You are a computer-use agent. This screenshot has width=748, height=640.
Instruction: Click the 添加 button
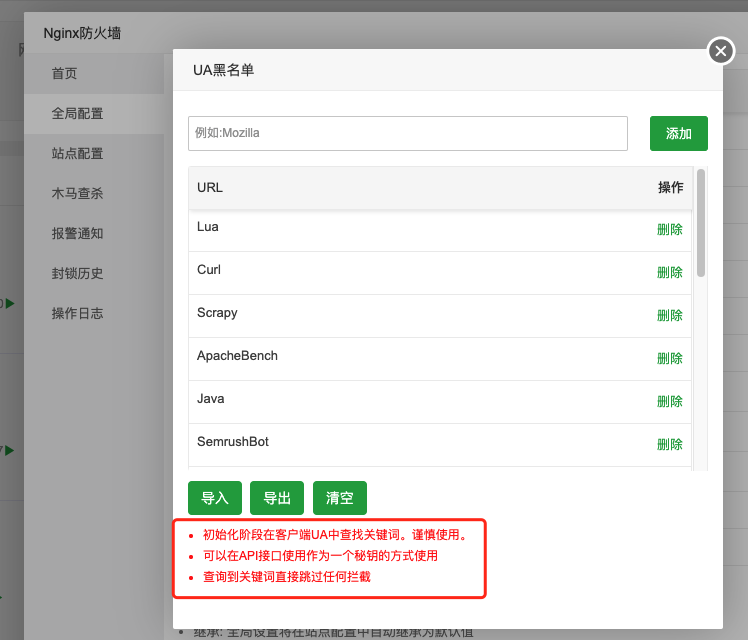[678, 134]
